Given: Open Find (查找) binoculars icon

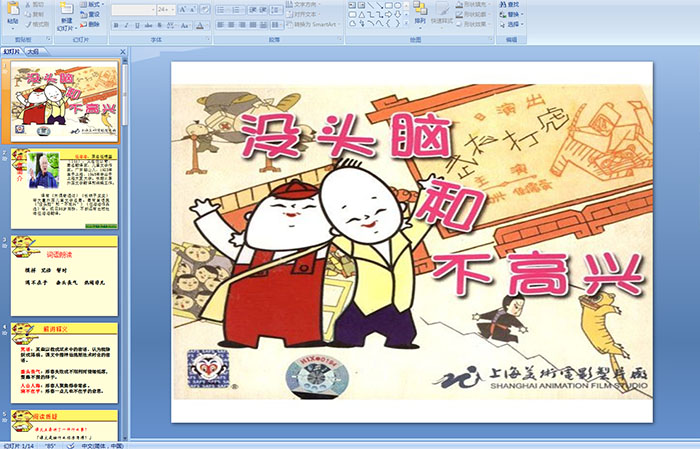Looking at the screenshot, I should tap(503, 4).
